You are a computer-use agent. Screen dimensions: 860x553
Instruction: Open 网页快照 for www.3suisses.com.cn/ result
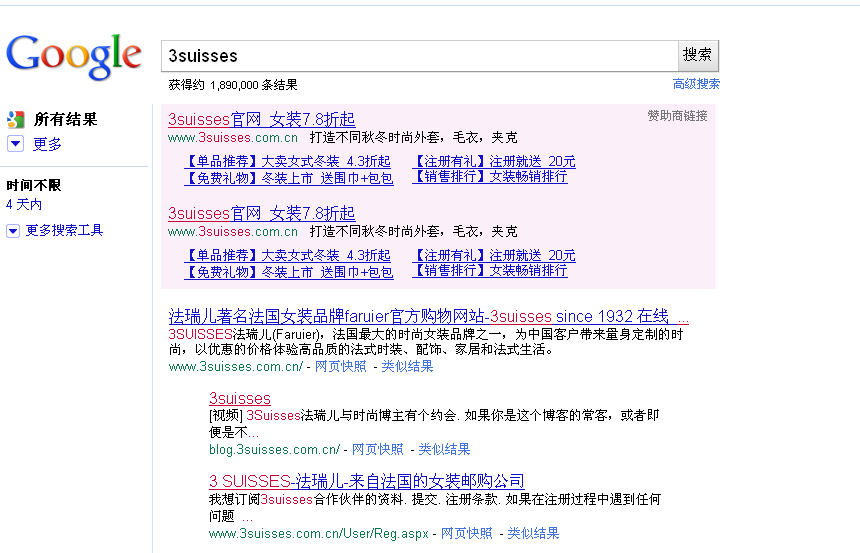[341, 366]
